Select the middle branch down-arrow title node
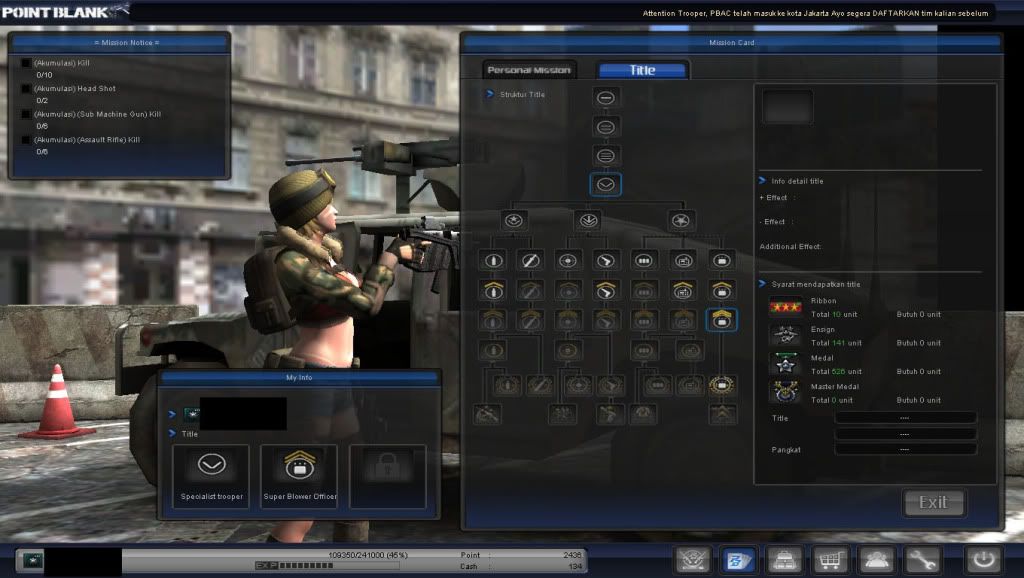The width and height of the screenshot is (1024, 578). pyautogui.click(x=588, y=220)
